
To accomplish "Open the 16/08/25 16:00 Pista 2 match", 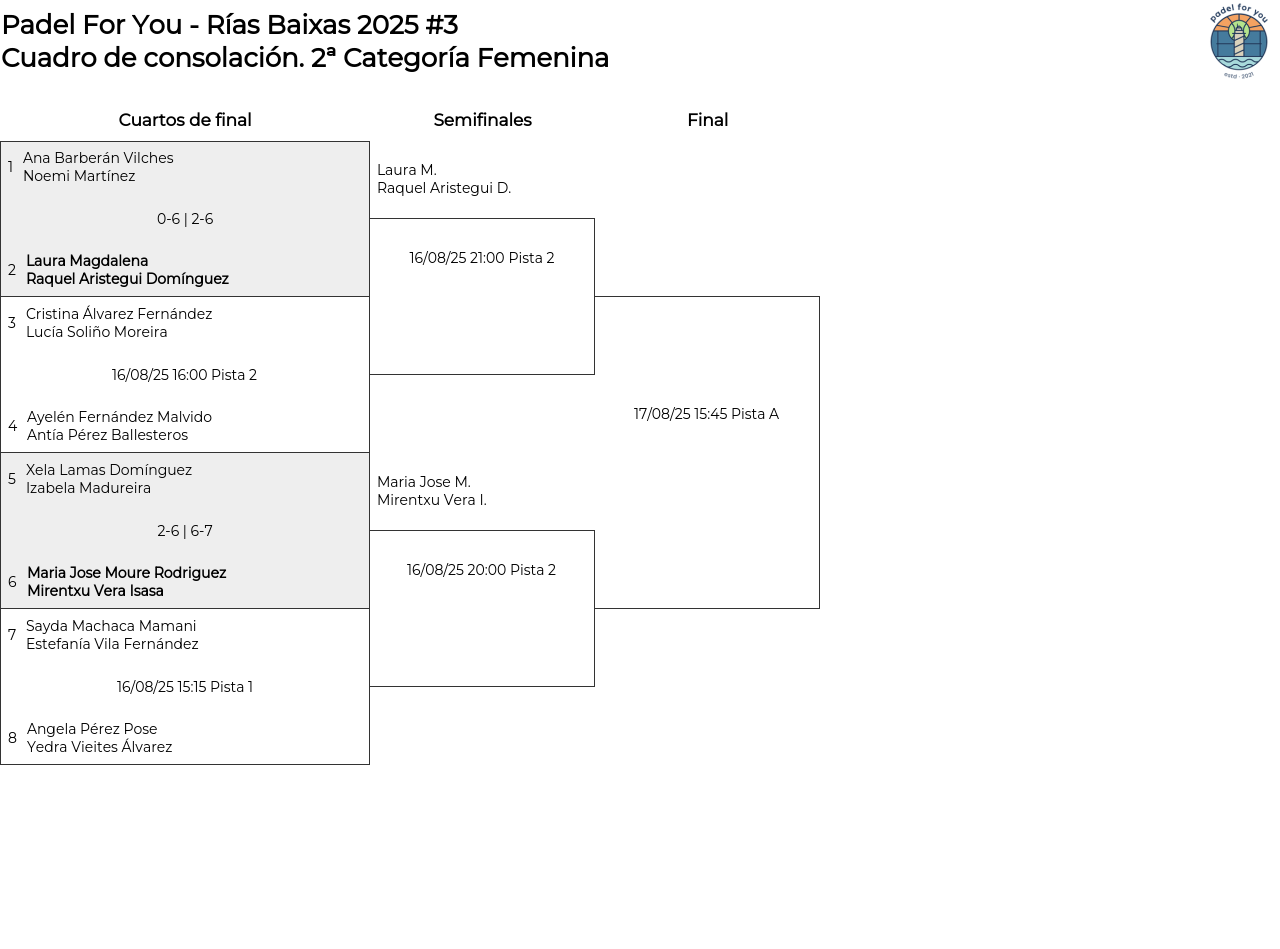I will (185, 375).
